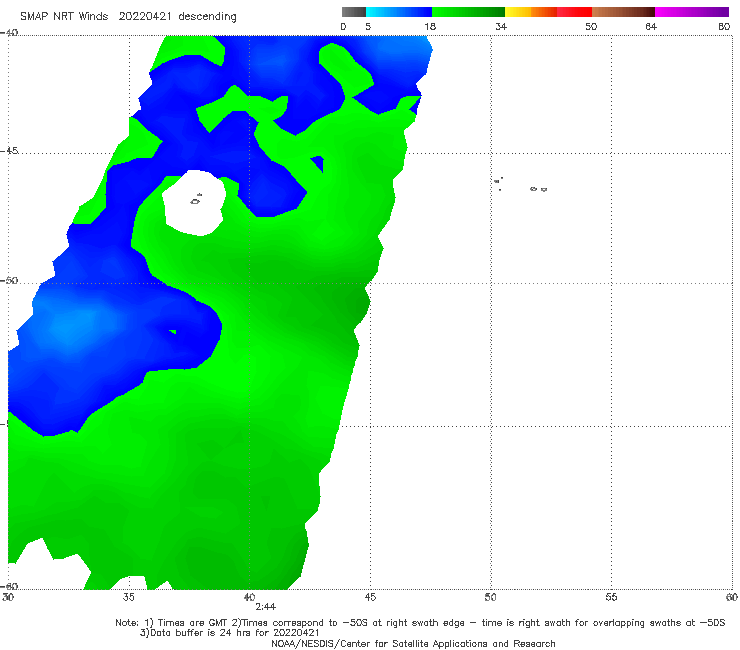This screenshot has height=650, width=740.
Task: Click the blue 5-18 segment of the color bar
Action: point(399,12)
